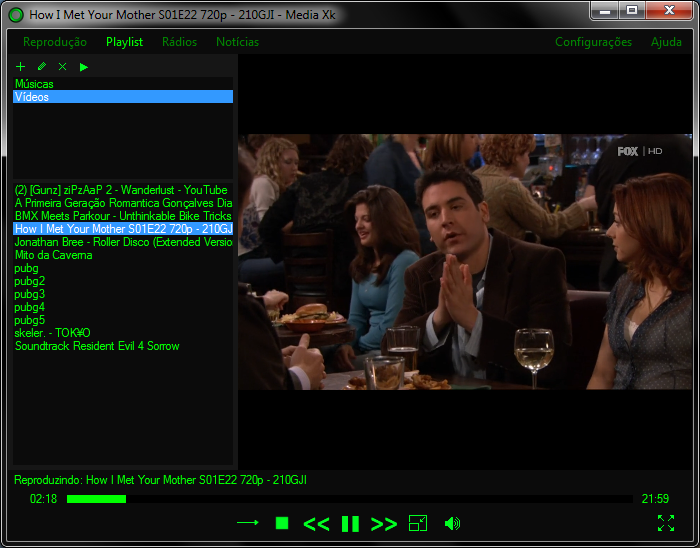Select the pubg3 video entry

123,294
